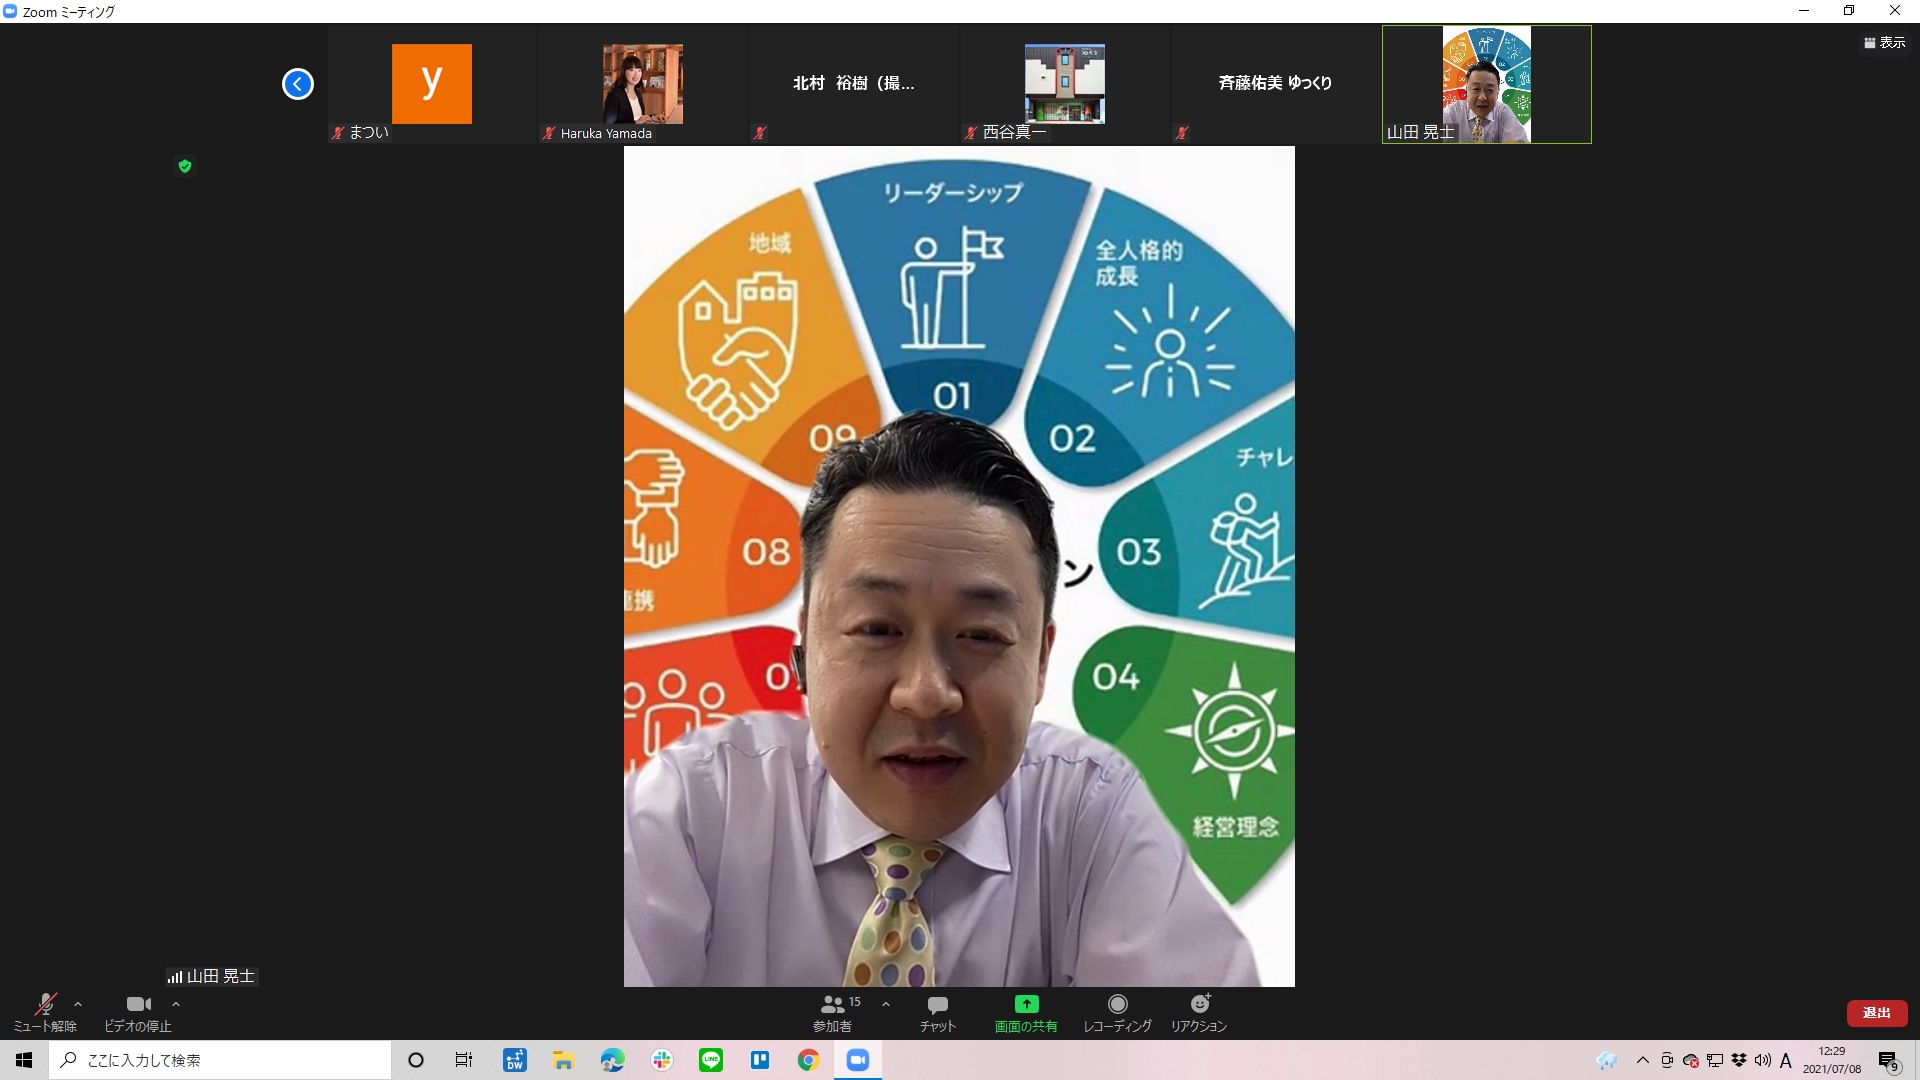
Task: Open Microsoft Edge from taskbar
Action: point(612,1060)
